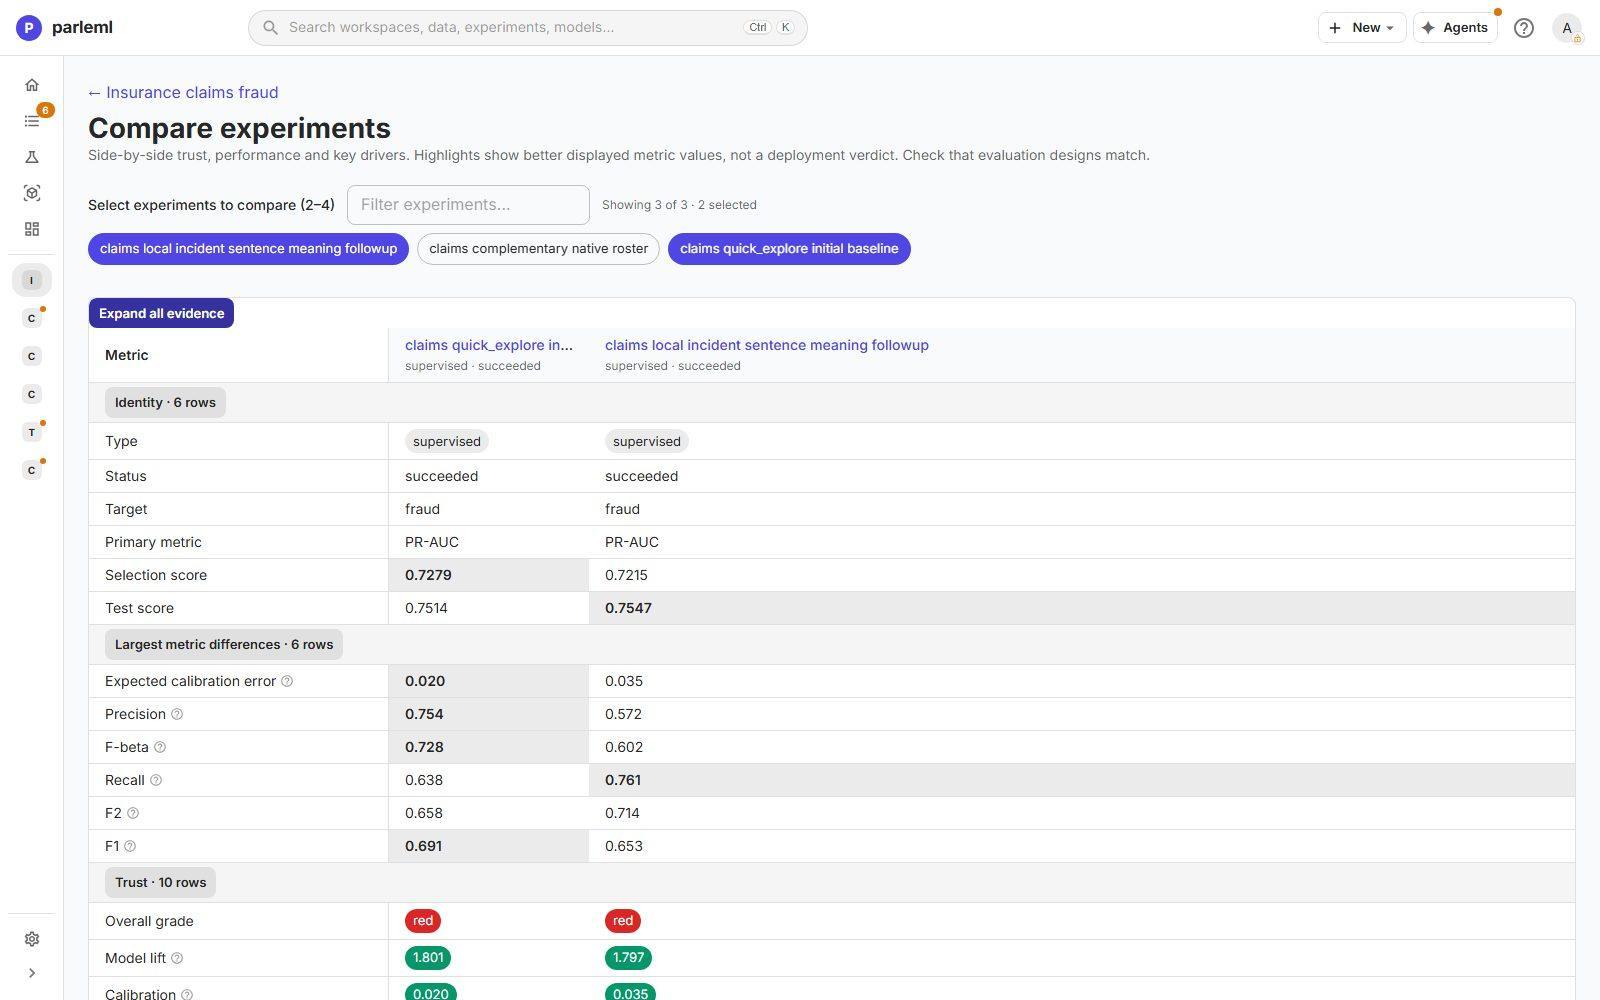
Task: Collapse Largest metric differences section
Action: tap(224, 644)
